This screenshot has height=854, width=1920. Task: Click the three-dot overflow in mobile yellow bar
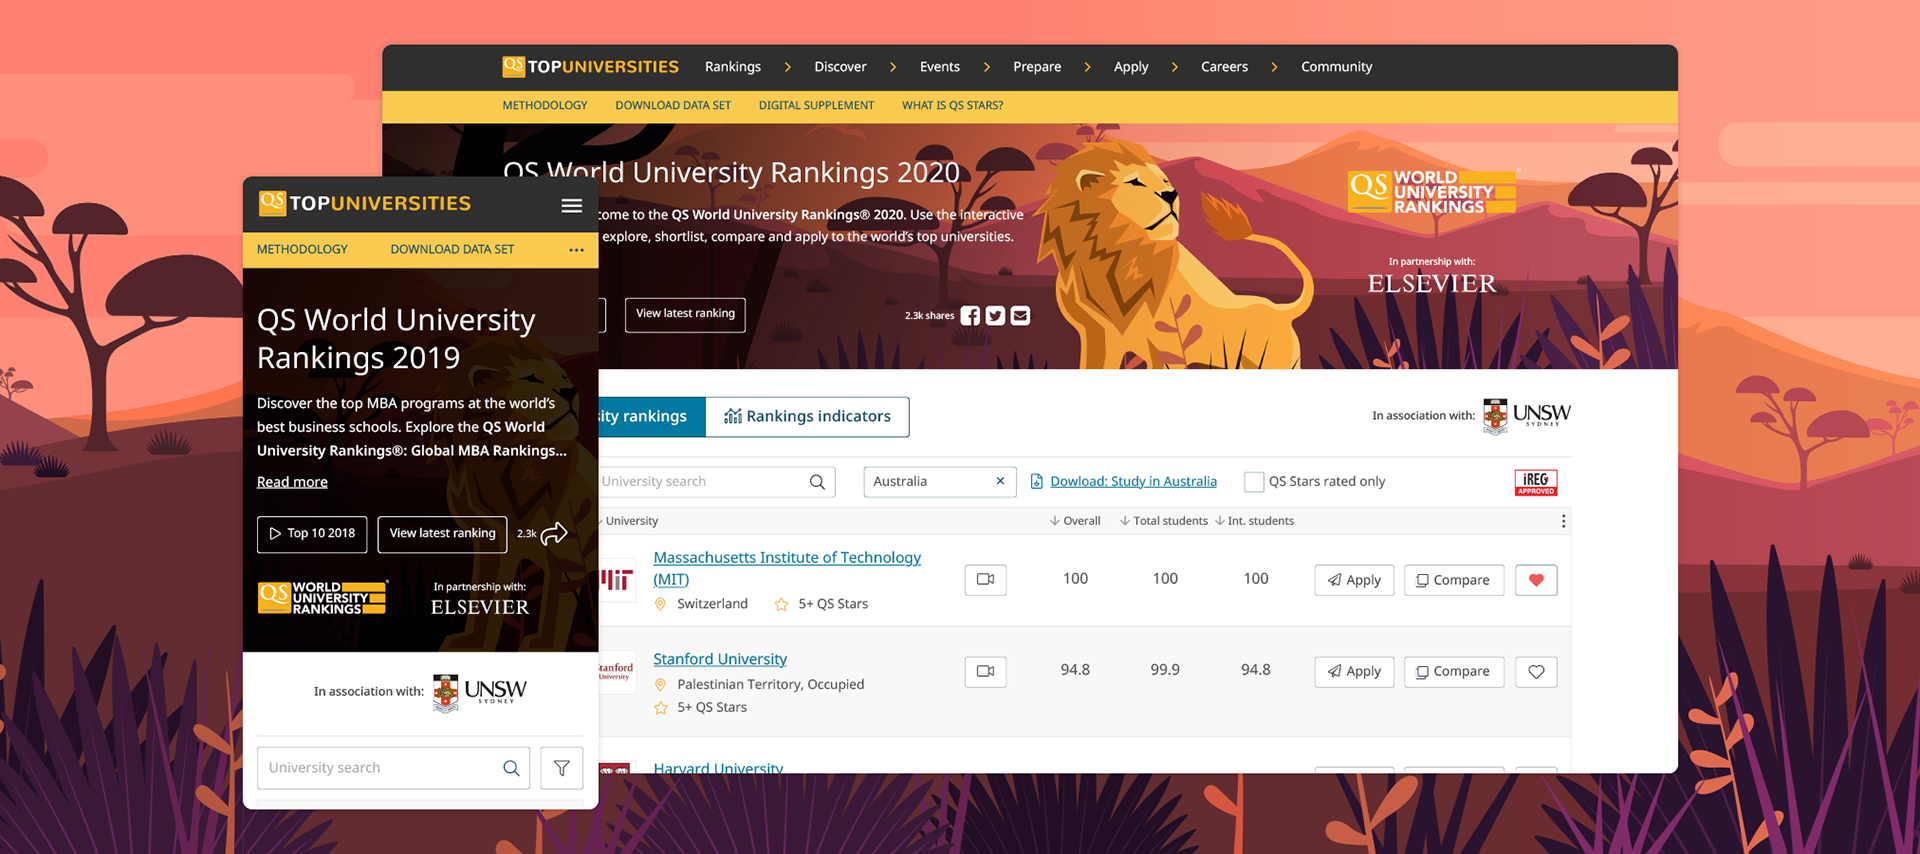pos(576,250)
